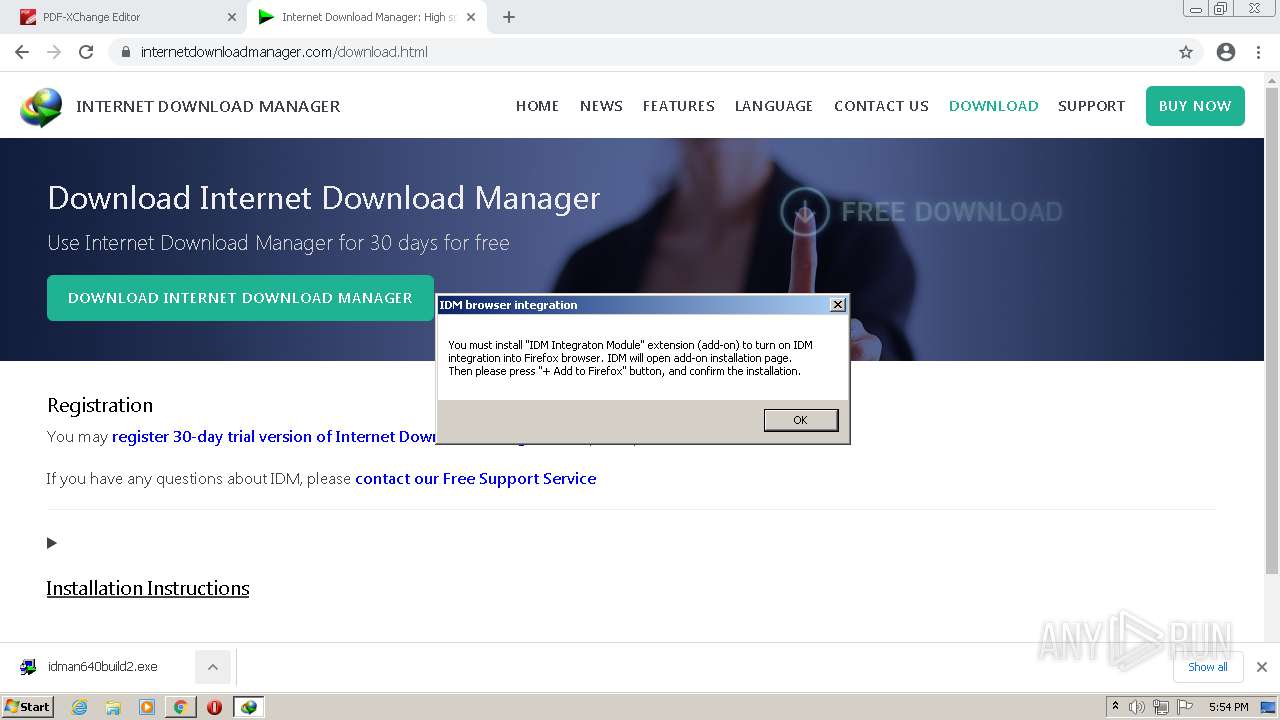Open CONTACT US page
The width and height of the screenshot is (1280, 720).
881,106
